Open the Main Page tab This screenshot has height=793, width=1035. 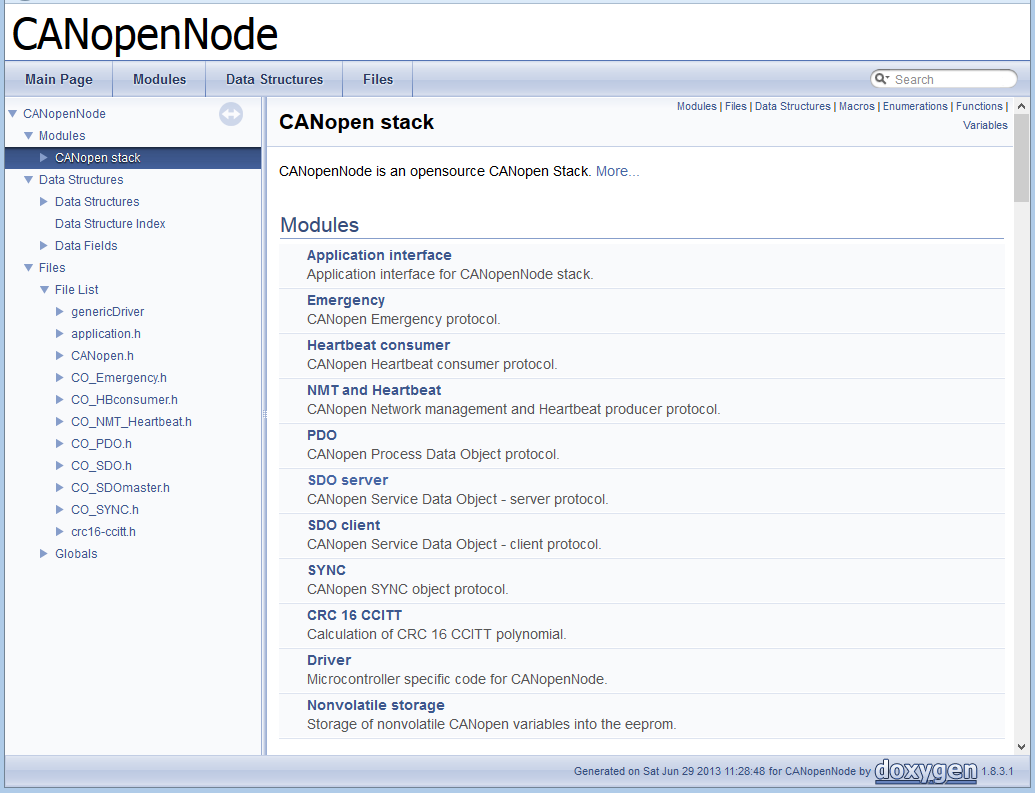59,79
